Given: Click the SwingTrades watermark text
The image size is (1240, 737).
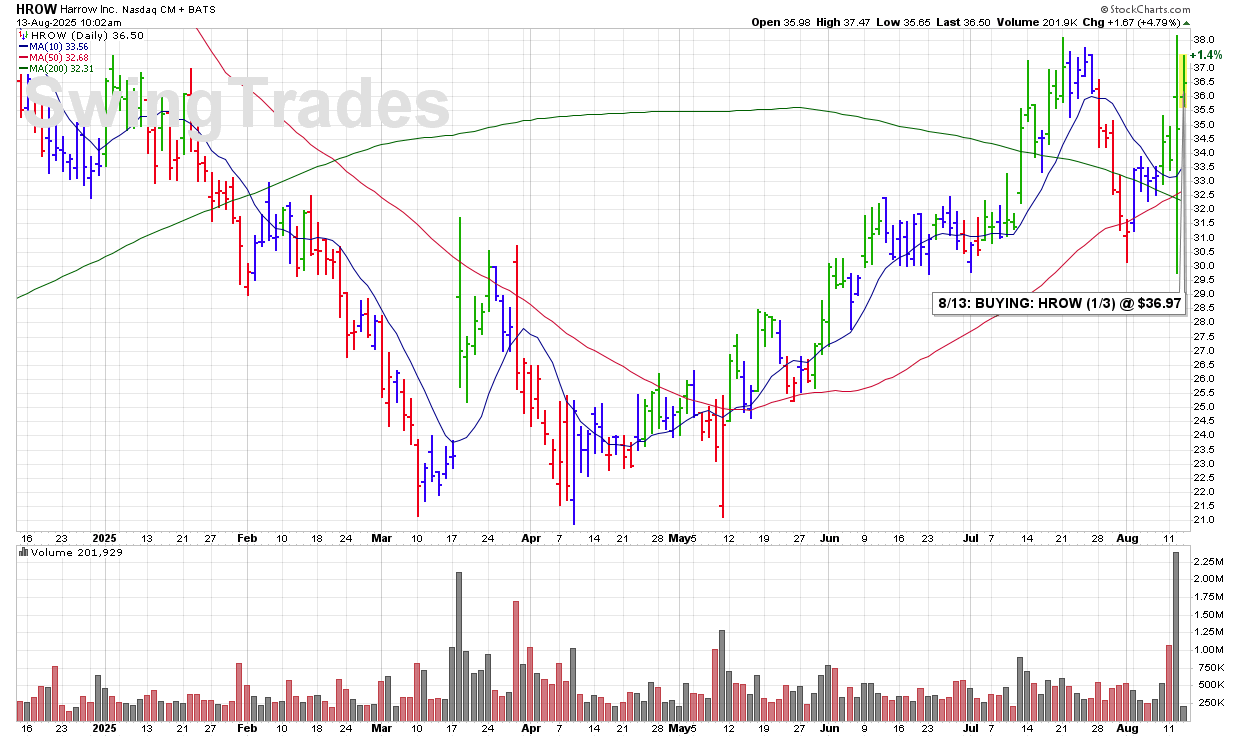Looking at the screenshot, I should 236,104.
